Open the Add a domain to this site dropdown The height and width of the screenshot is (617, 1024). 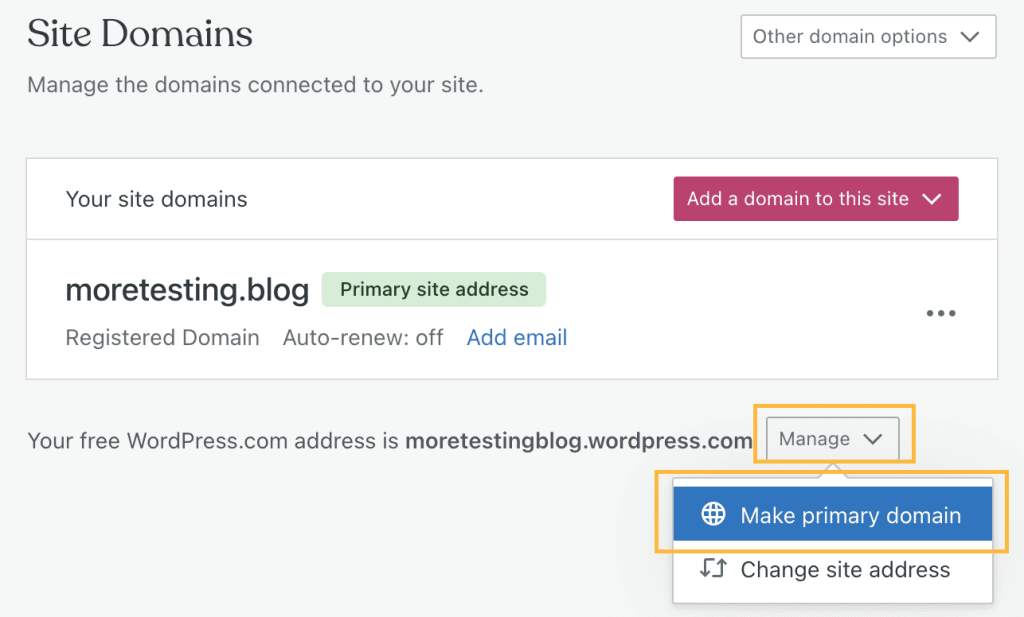(x=815, y=199)
